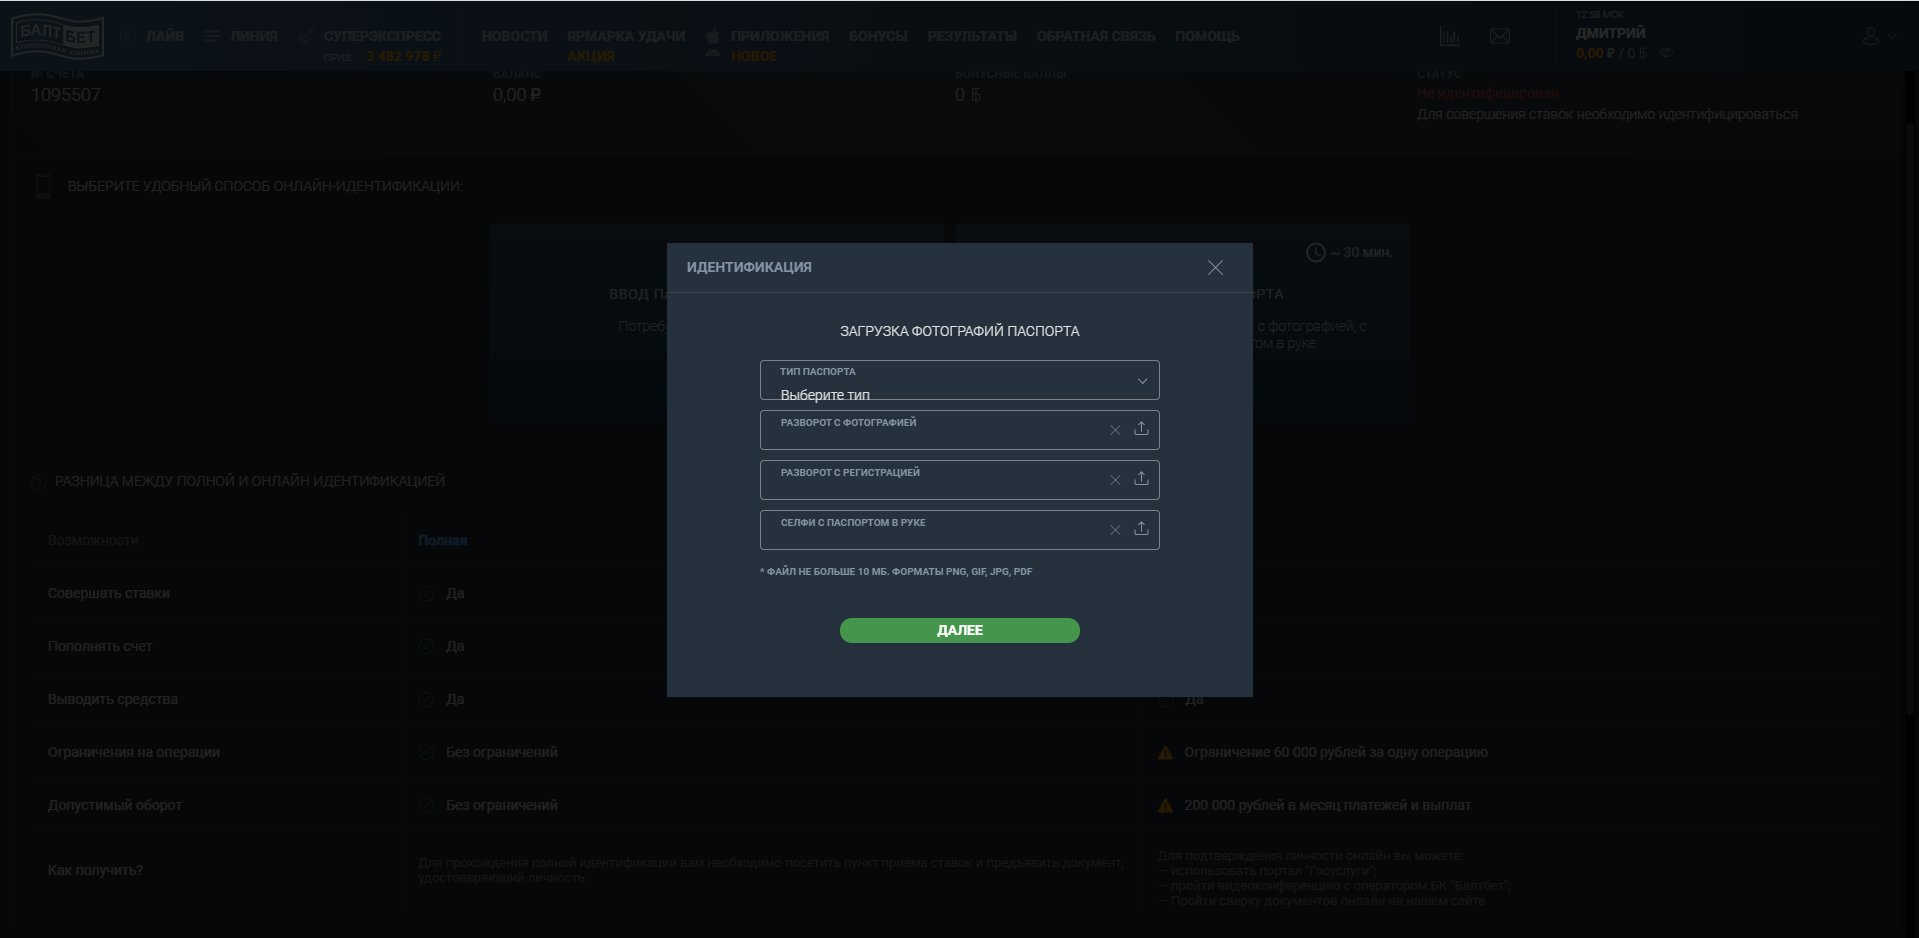
Task: Click warning icon by 200 000 рублей
Action: pos(1165,806)
